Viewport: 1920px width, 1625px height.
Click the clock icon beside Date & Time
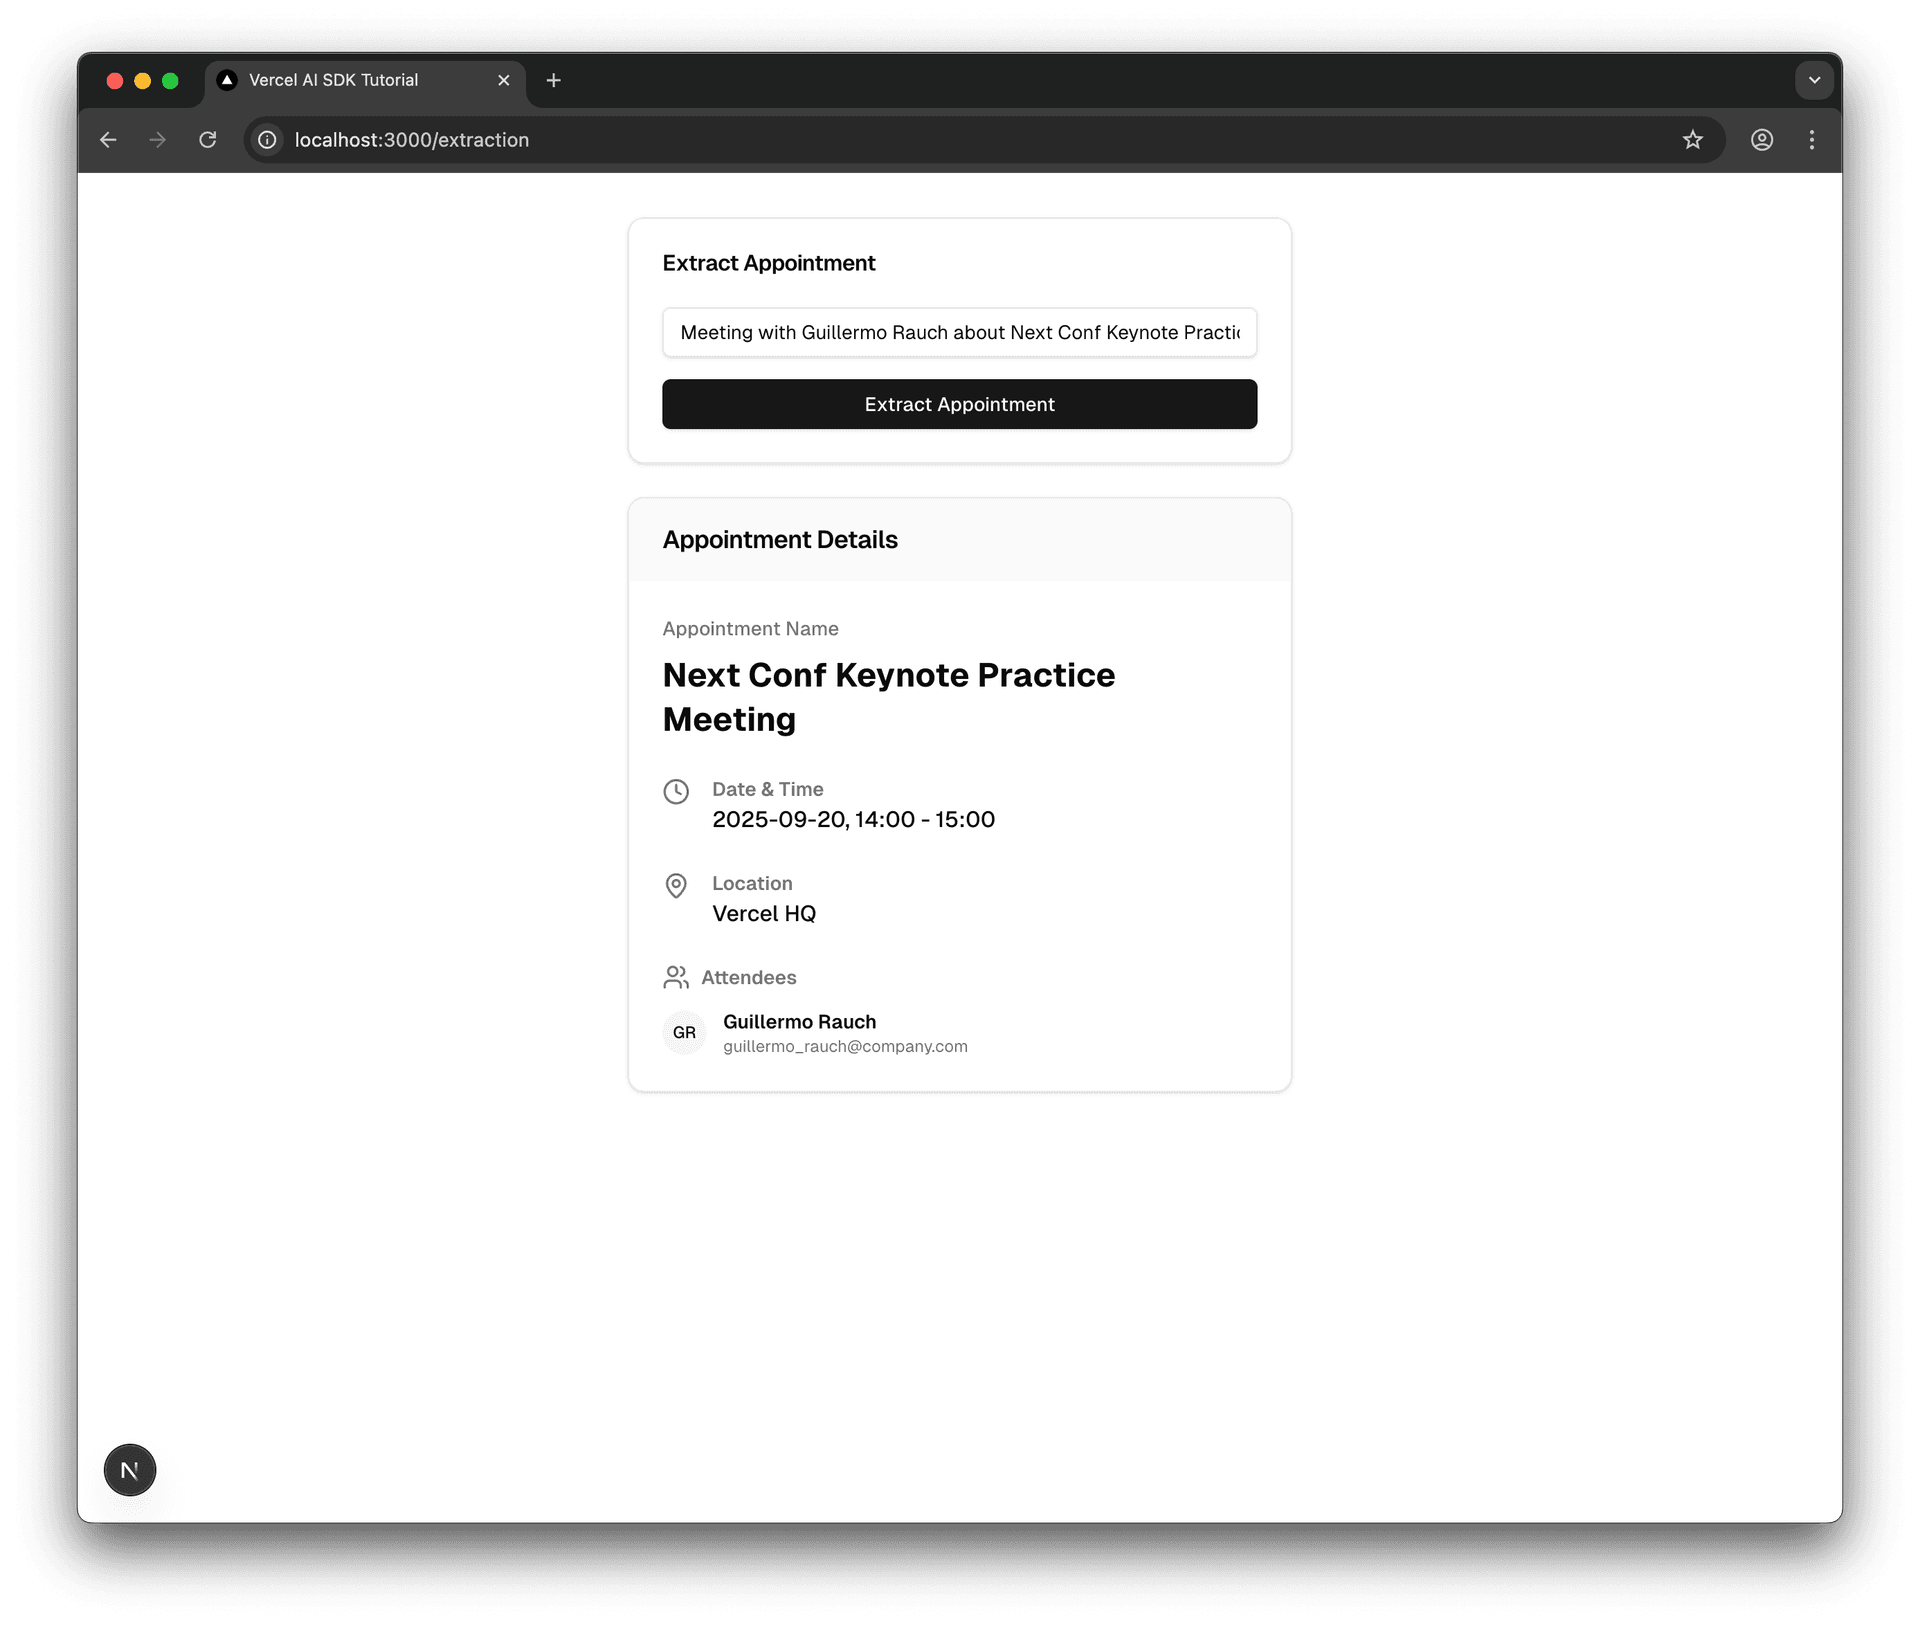coord(677,791)
